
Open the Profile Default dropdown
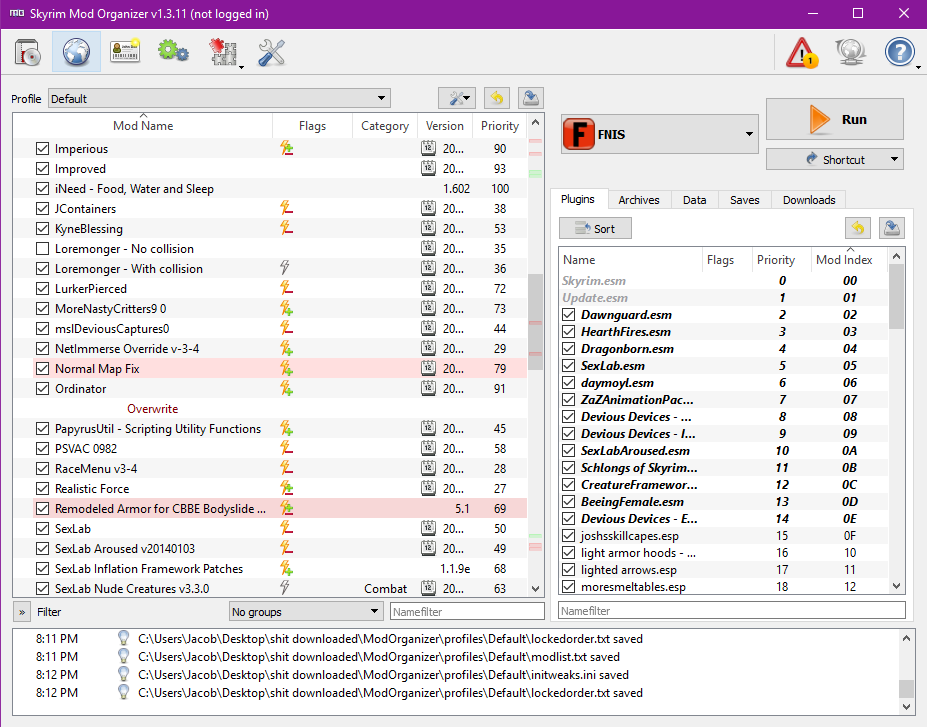click(x=218, y=98)
